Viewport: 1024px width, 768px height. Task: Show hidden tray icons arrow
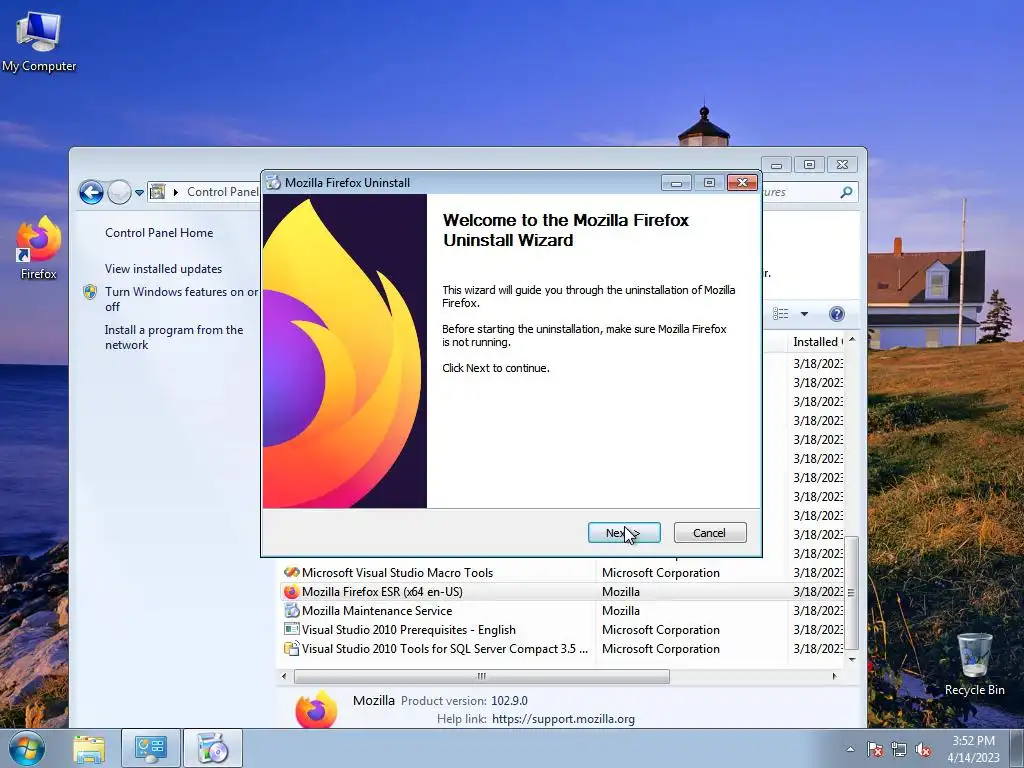[x=850, y=749]
